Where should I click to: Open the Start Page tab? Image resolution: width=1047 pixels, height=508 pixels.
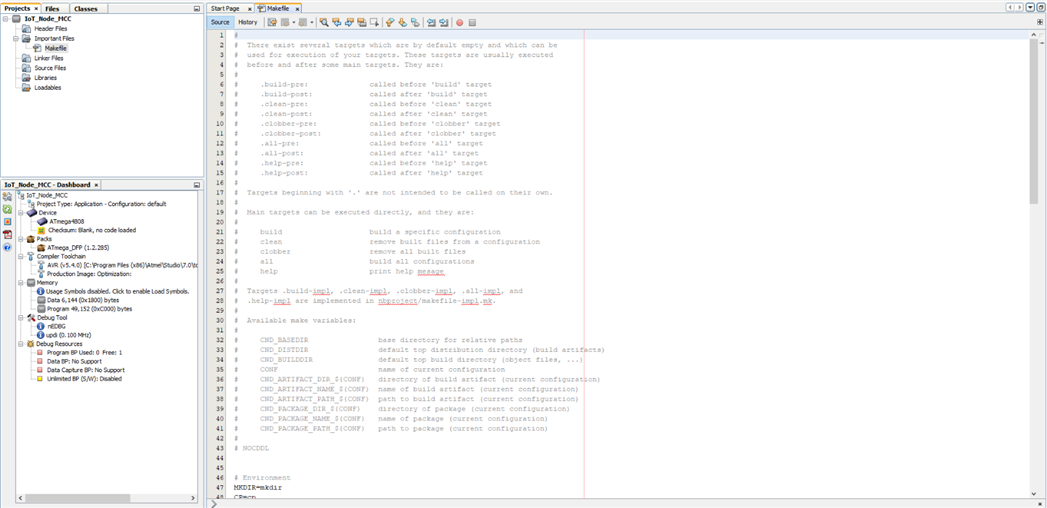coord(225,8)
